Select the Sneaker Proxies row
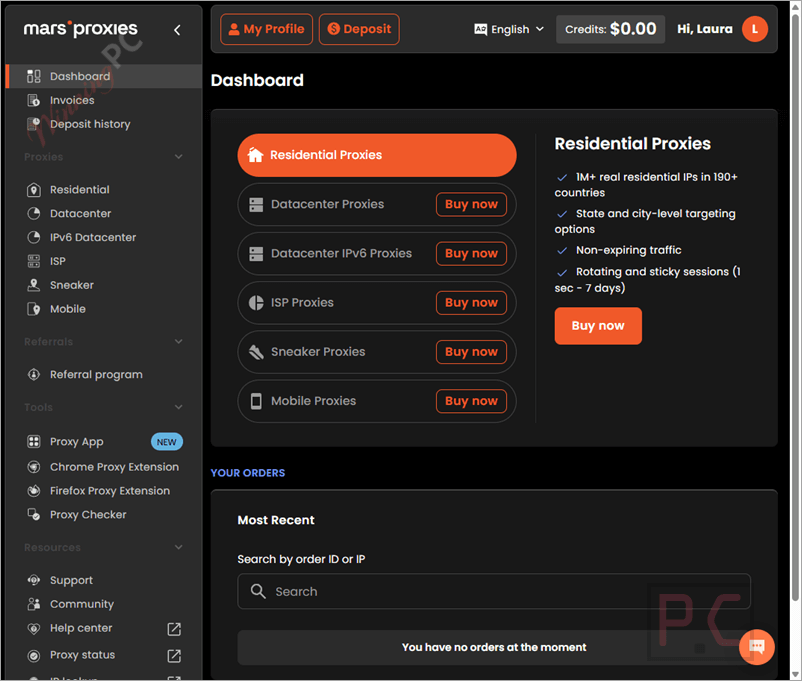This screenshot has height=681, width=802. coord(377,352)
